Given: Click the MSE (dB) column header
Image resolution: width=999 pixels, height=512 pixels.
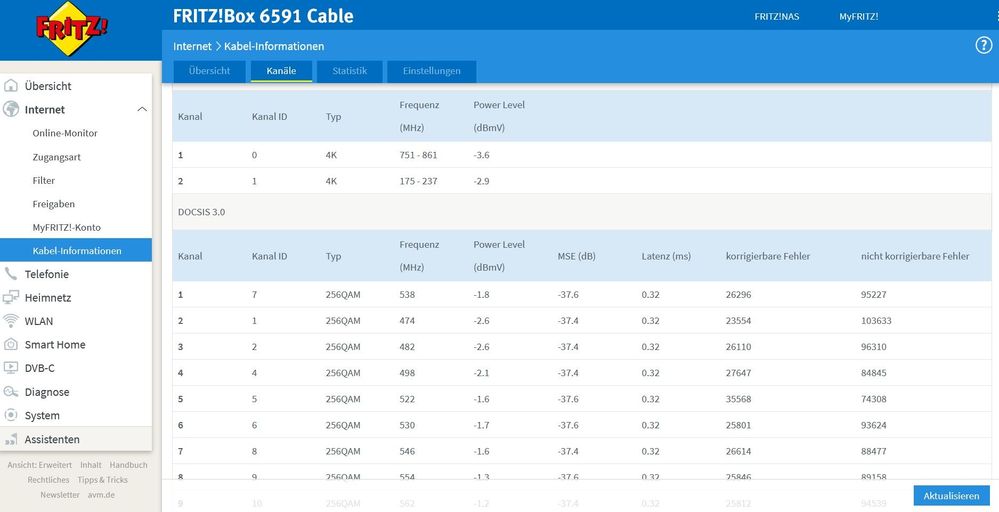Looking at the screenshot, I should pos(577,256).
